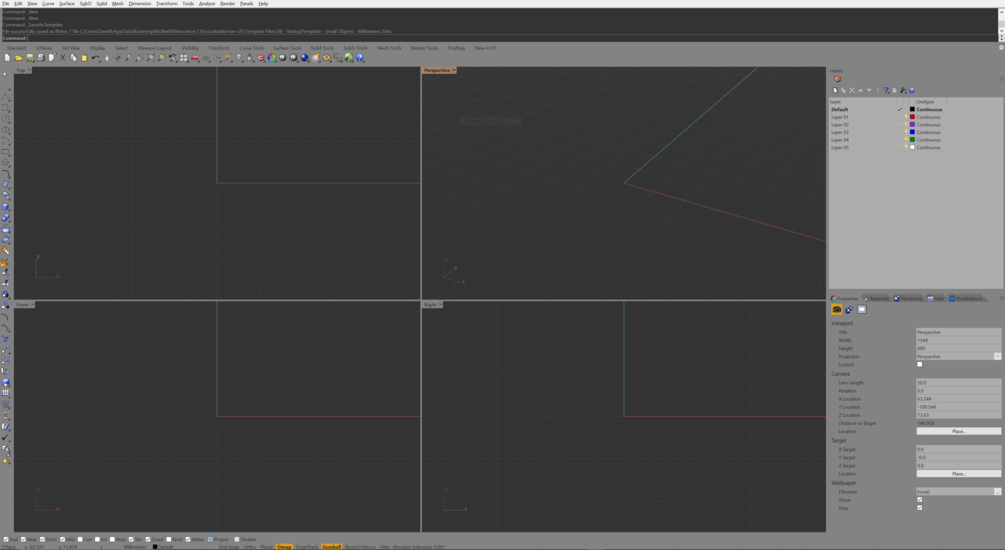
Task: Click New Layer icon in Layers panel
Action: tap(835, 90)
